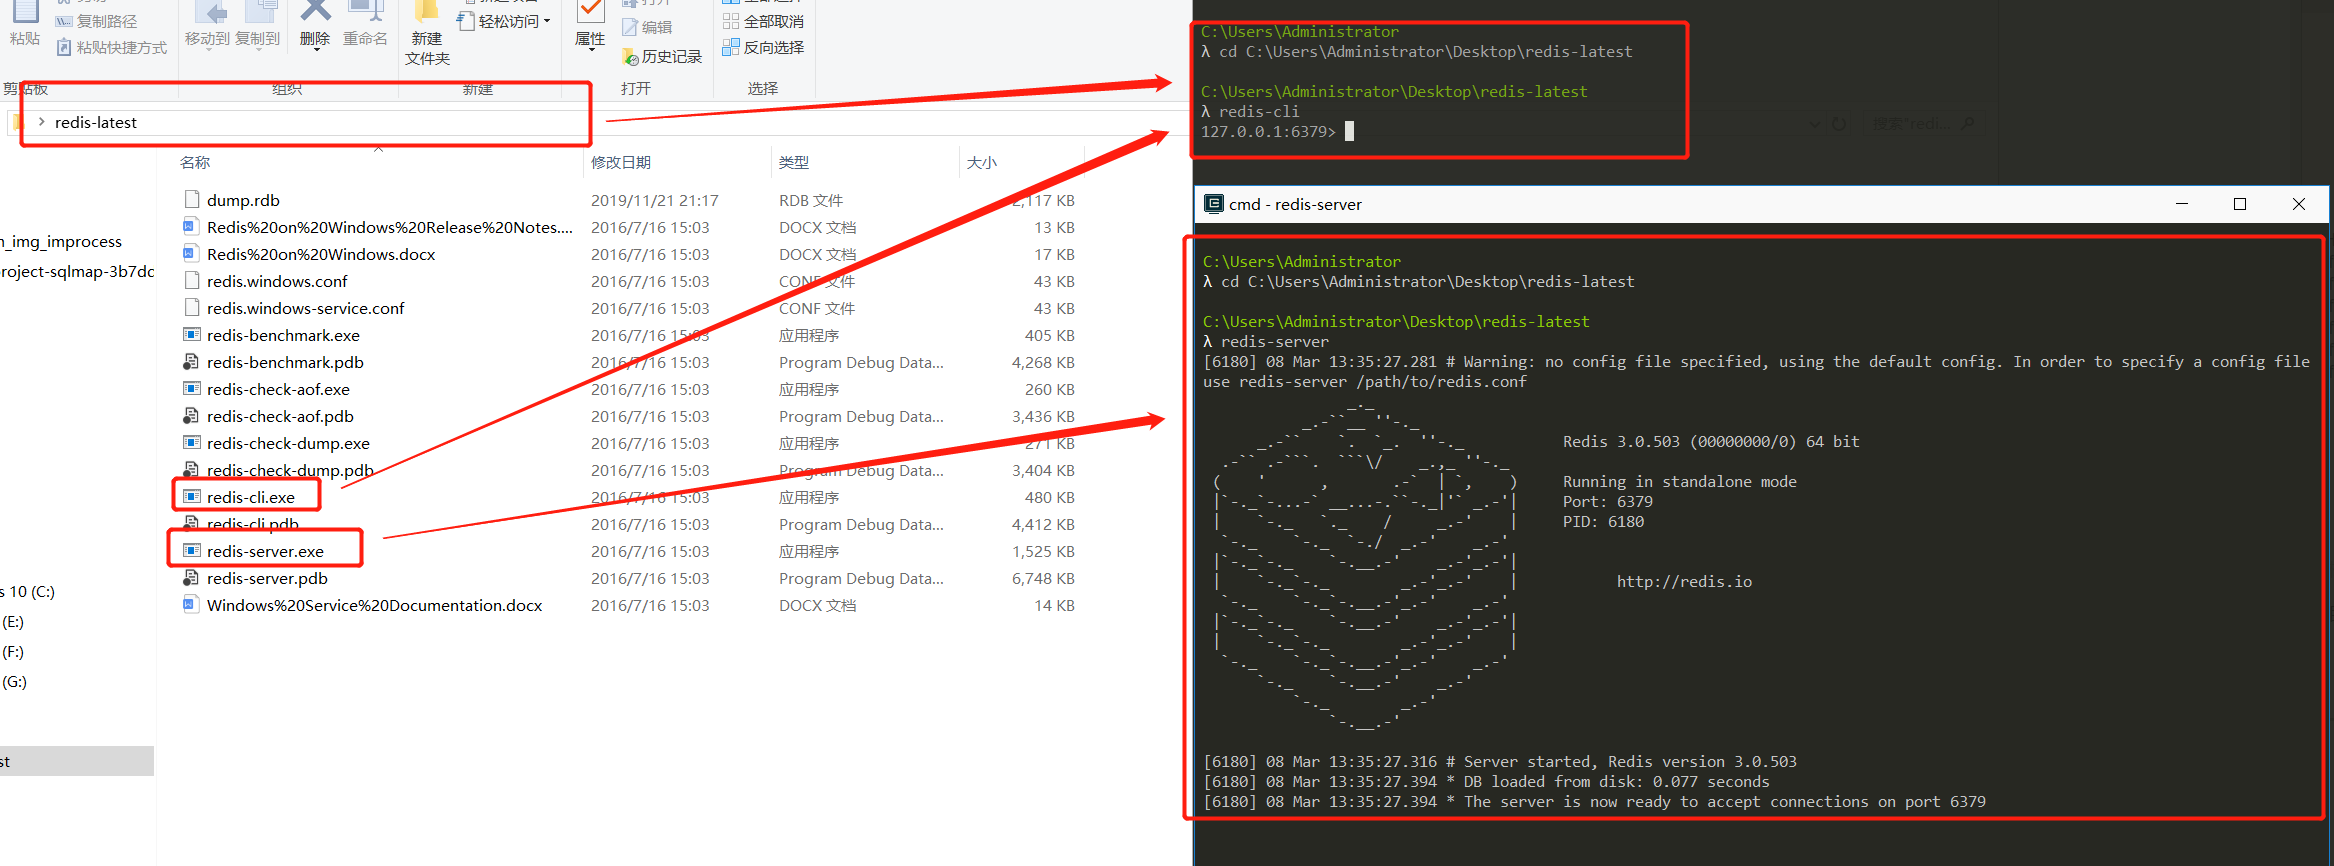Click 编辑 (Edit) in the ribbon's Open group
Viewport: 2334px width, 866px height.
pos(647,27)
